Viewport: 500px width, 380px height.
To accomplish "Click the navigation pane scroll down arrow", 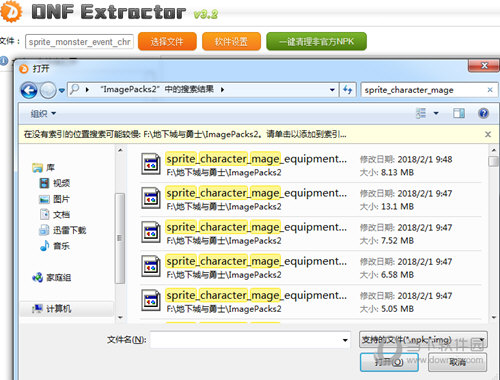I will click(120, 318).
